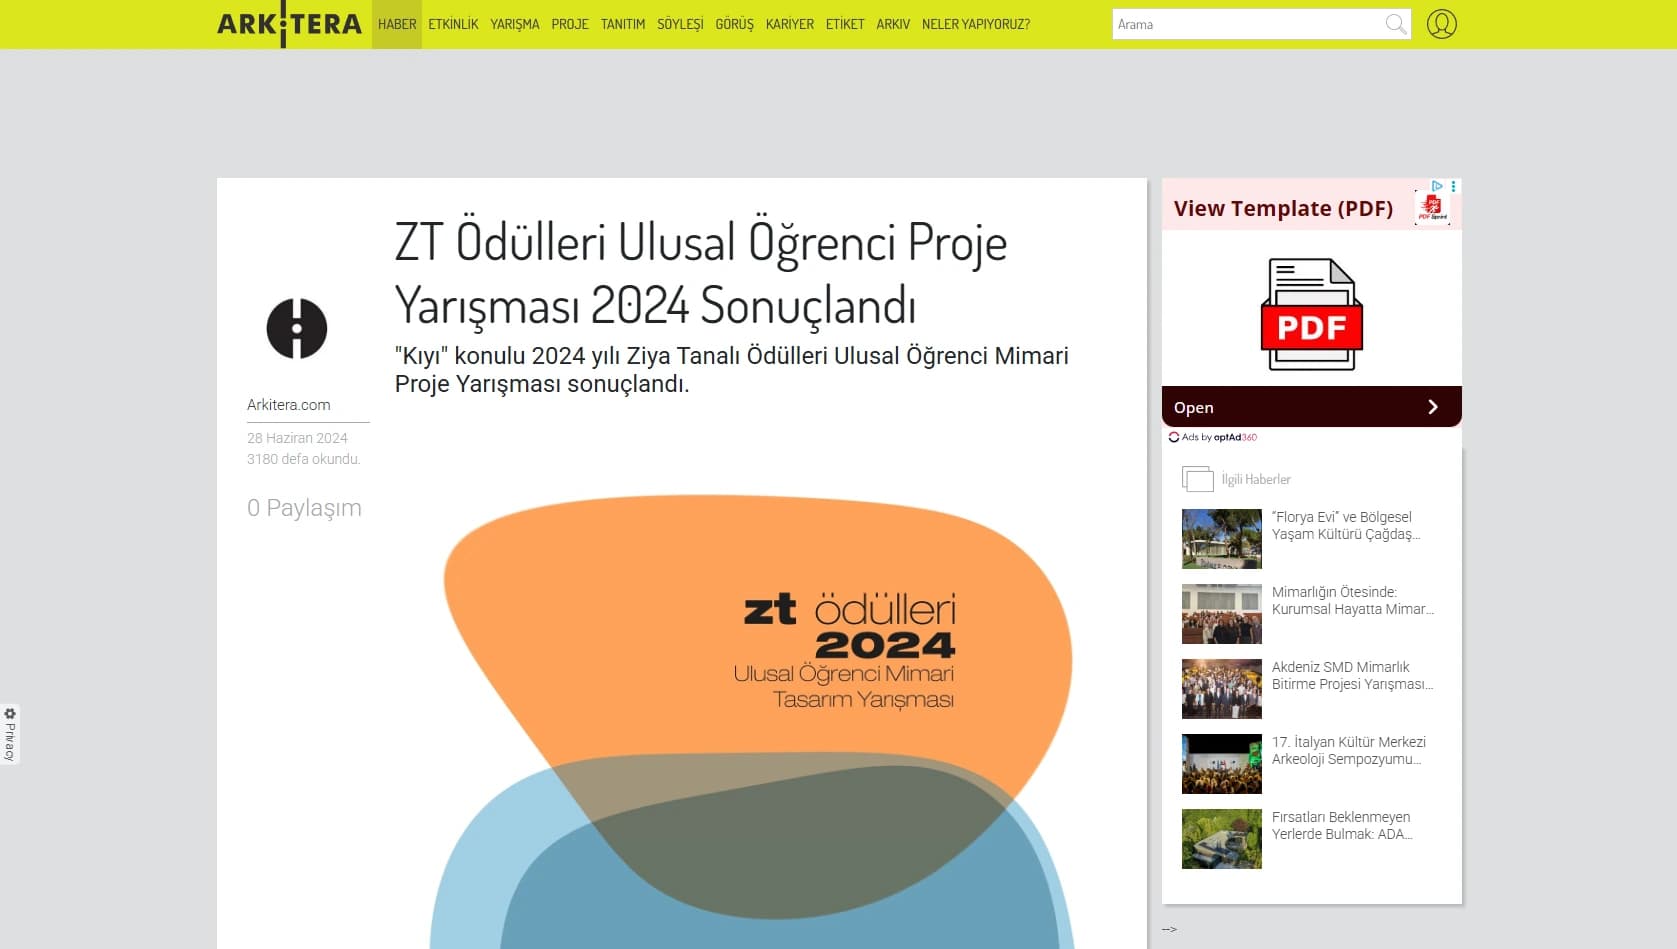Open the Florya Evi article thumbnail

(1222, 539)
